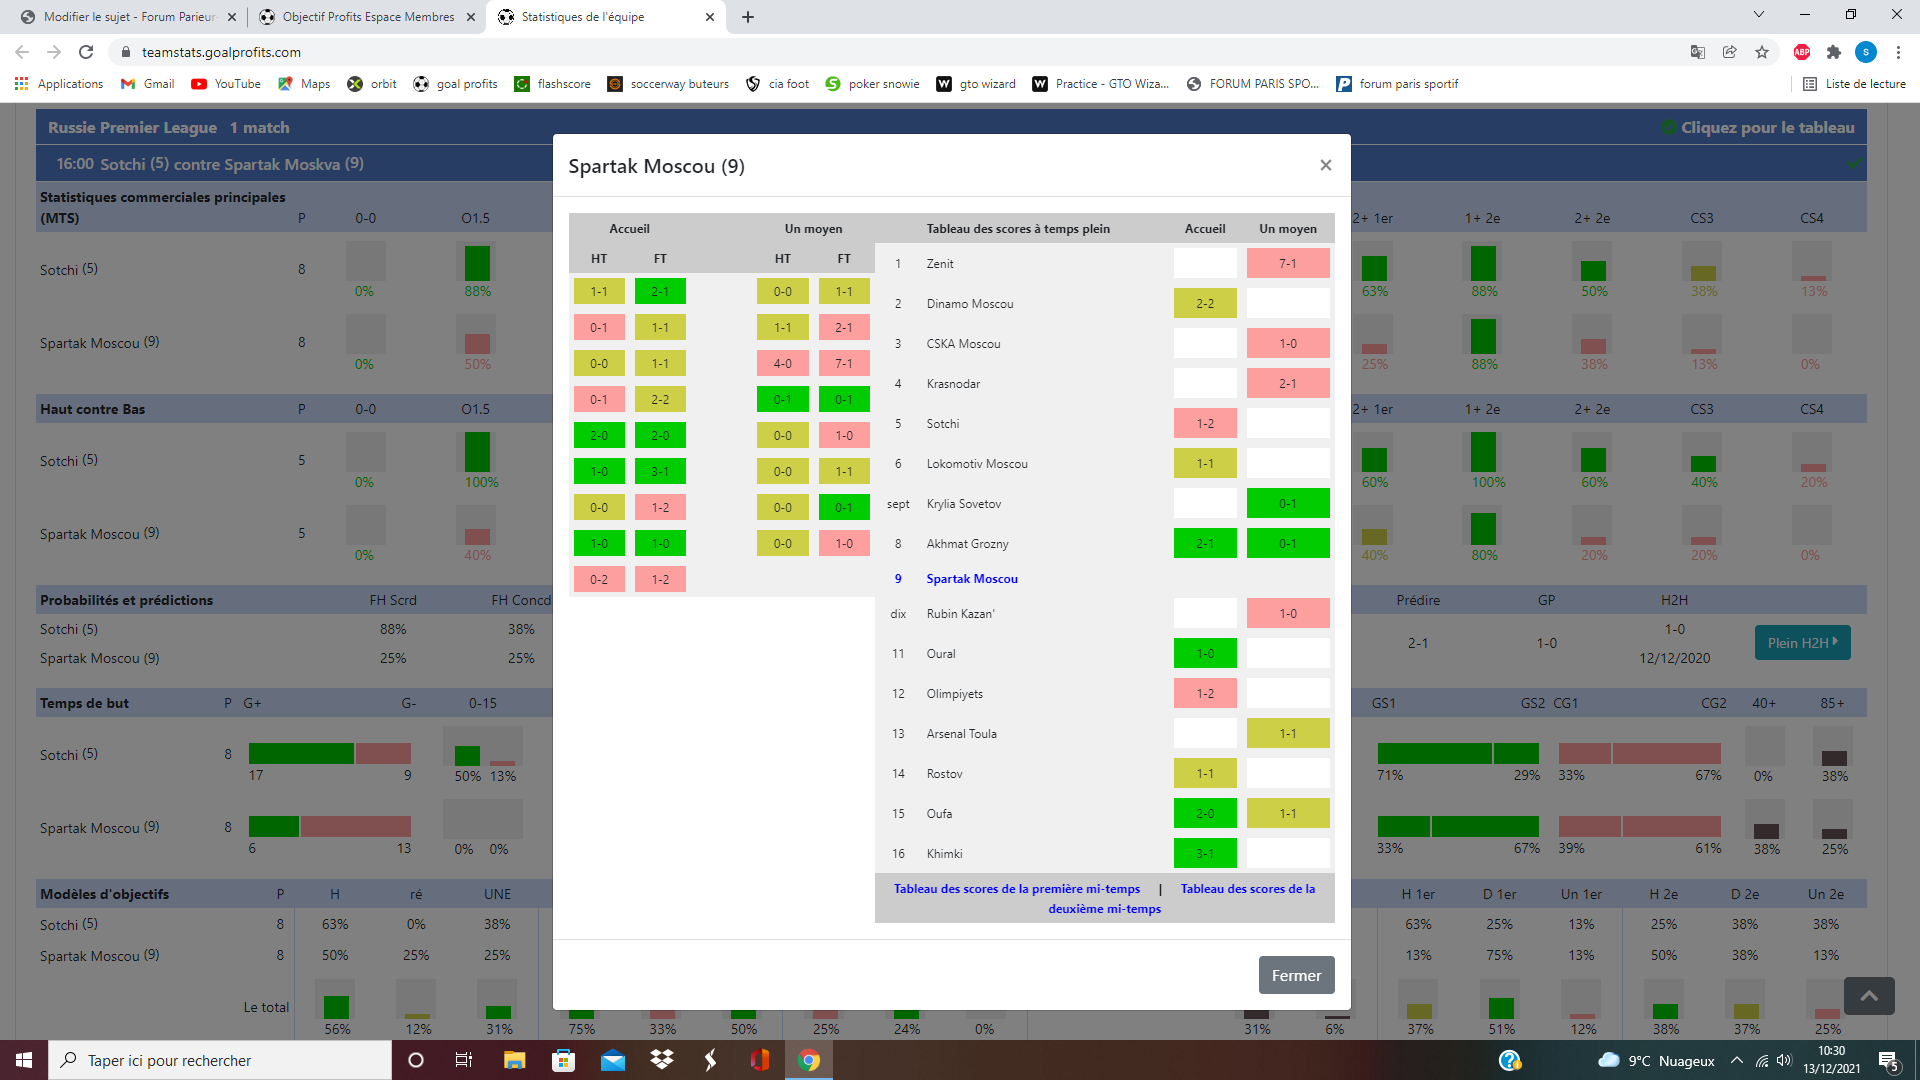Open the Mail app on the taskbar
This screenshot has height=1080, width=1920.
tap(612, 1060)
